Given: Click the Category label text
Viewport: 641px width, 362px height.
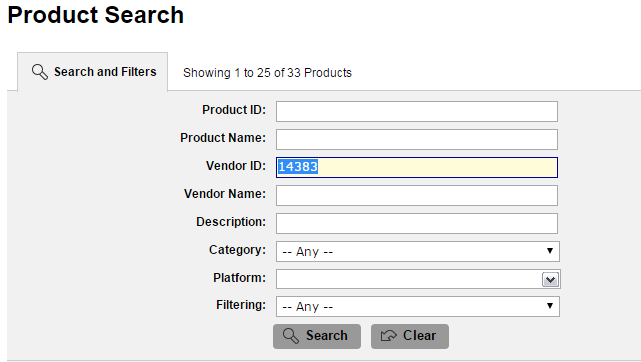Looking at the screenshot, I should (x=238, y=250).
